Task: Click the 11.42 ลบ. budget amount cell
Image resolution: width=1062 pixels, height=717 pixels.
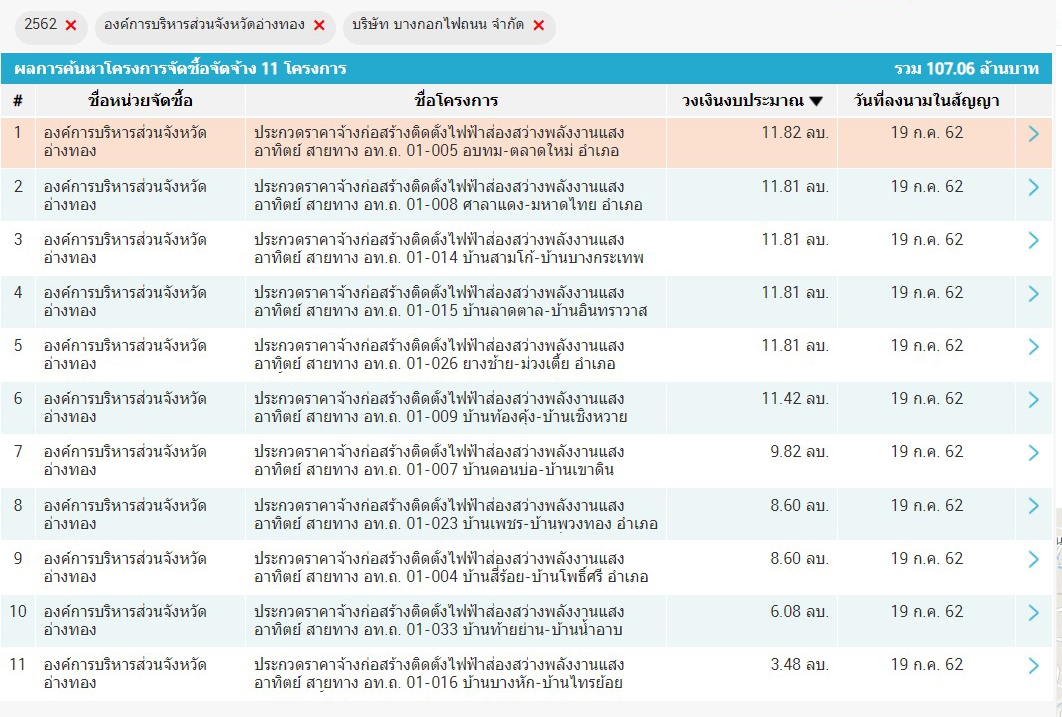Action: pos(794,399)
